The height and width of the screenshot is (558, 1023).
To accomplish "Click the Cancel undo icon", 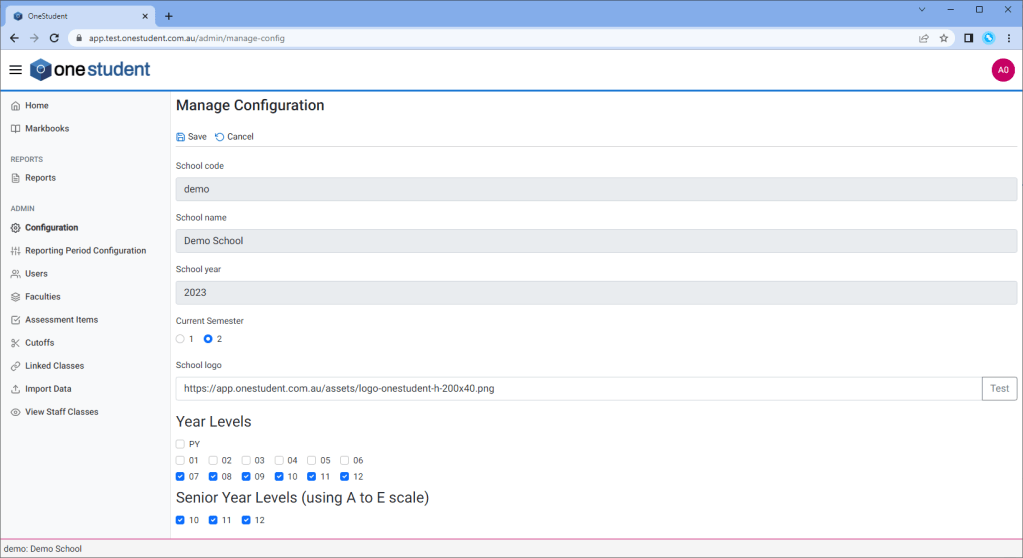I will (220, 137).
